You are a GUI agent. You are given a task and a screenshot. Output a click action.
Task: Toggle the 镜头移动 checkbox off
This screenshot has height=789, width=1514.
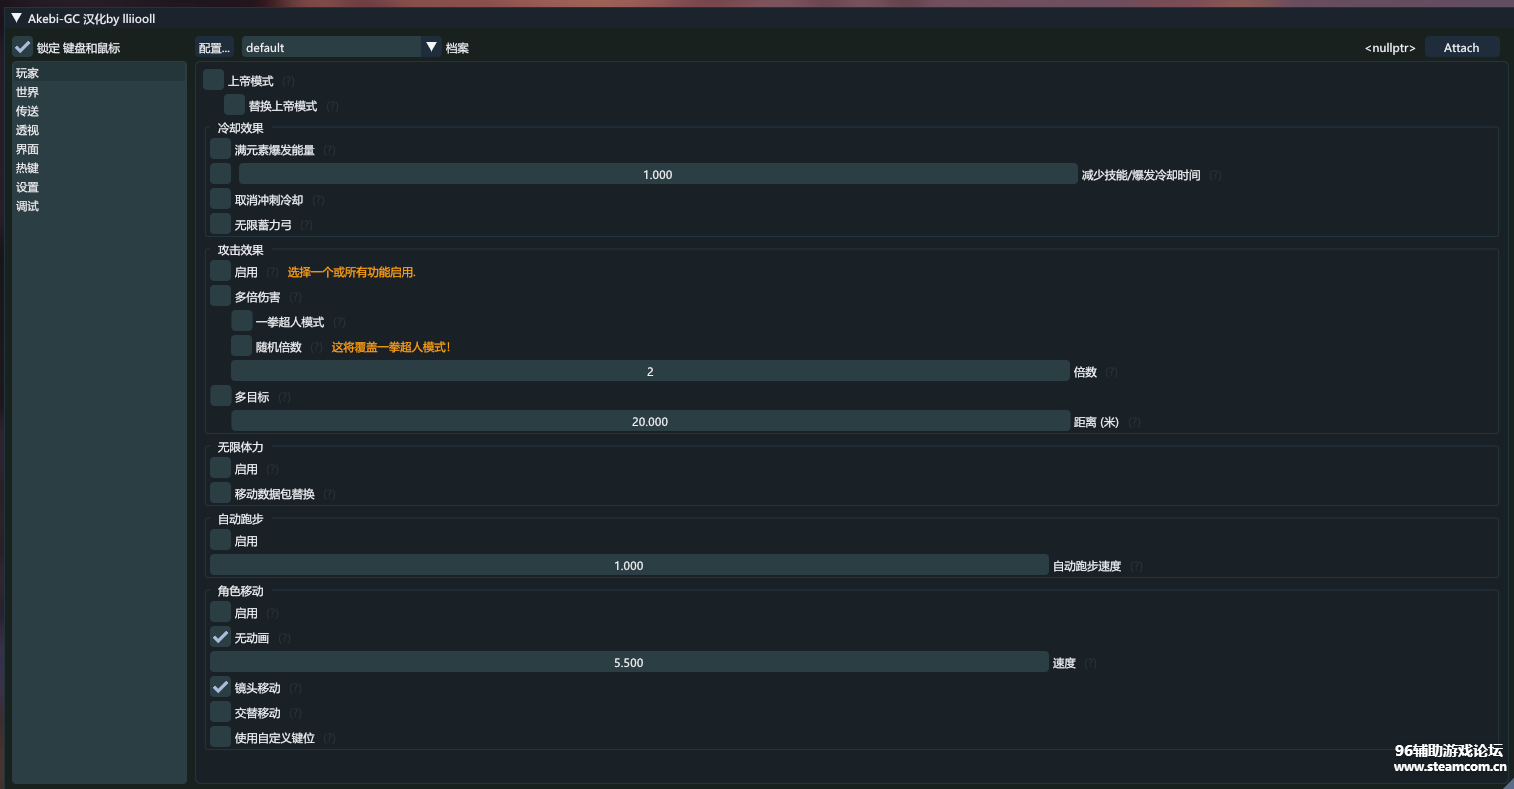coord(220,687)
